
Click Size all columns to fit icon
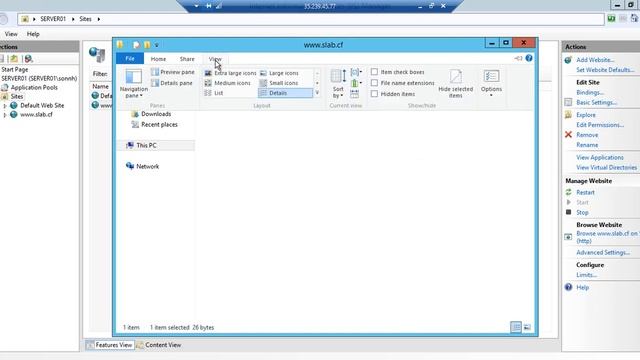(354, 94)
